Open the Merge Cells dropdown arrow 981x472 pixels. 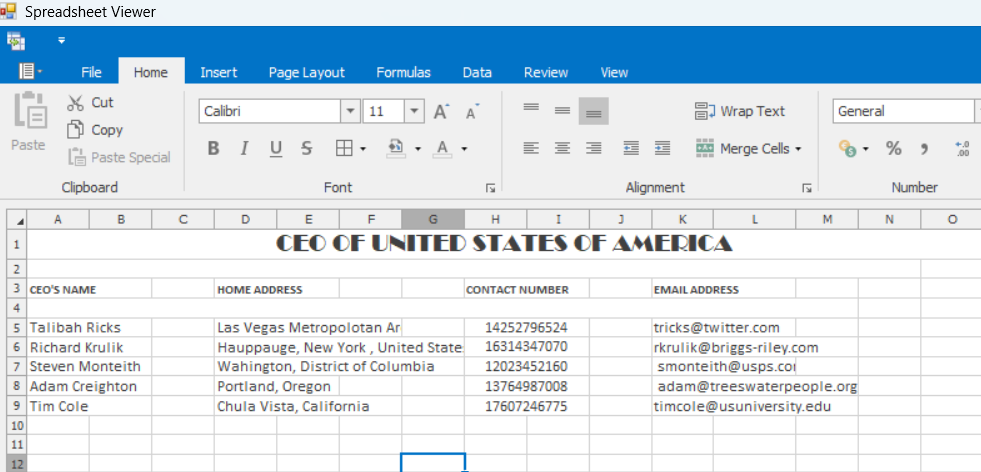798,149
